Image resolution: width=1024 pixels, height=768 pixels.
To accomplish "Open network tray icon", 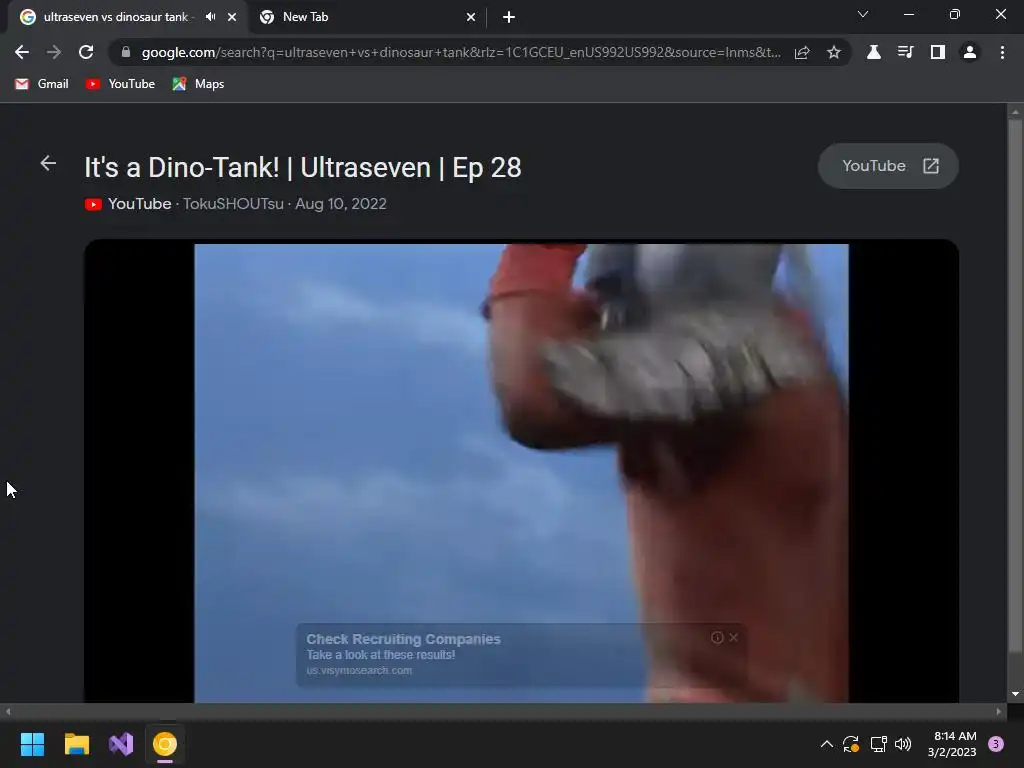I will pyautogui.click(x=878, y=744).
